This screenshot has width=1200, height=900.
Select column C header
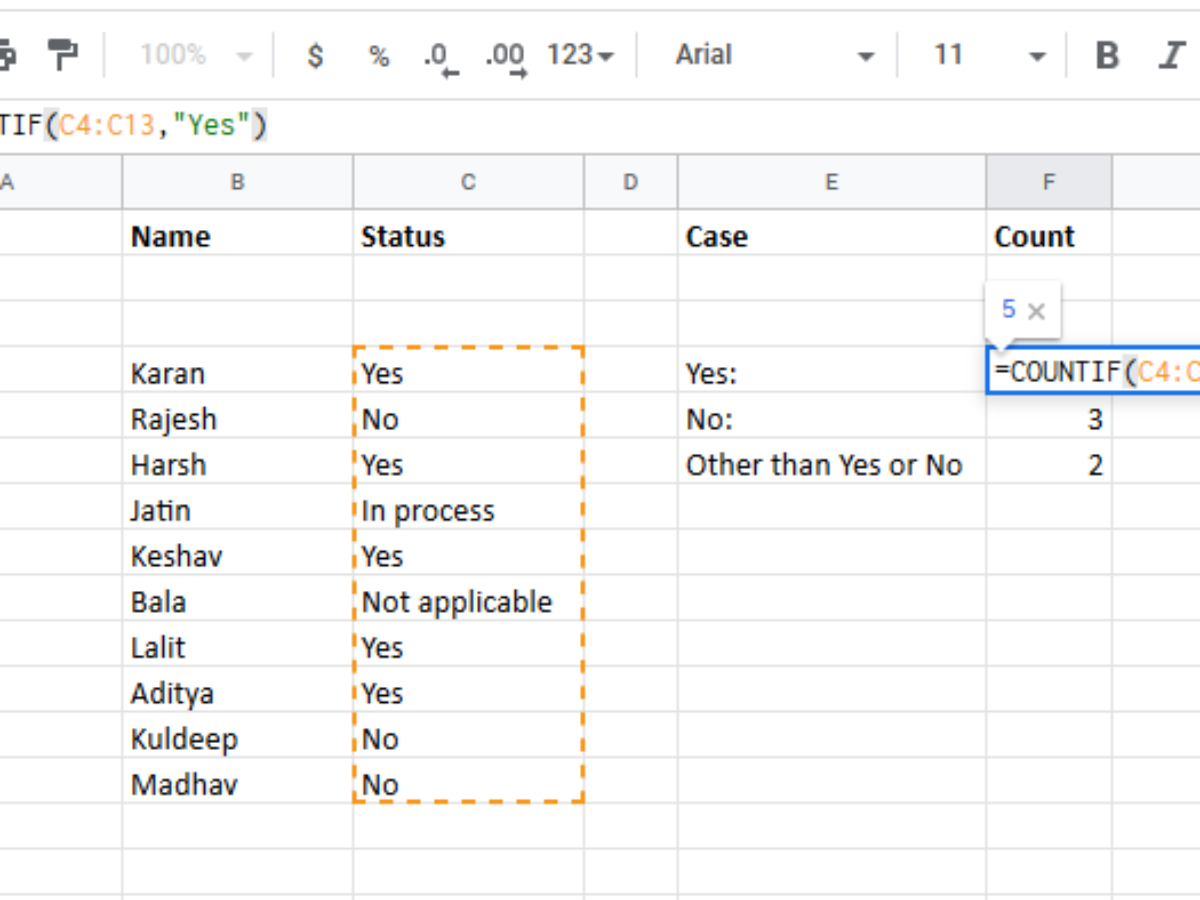[x=468, y=182]
